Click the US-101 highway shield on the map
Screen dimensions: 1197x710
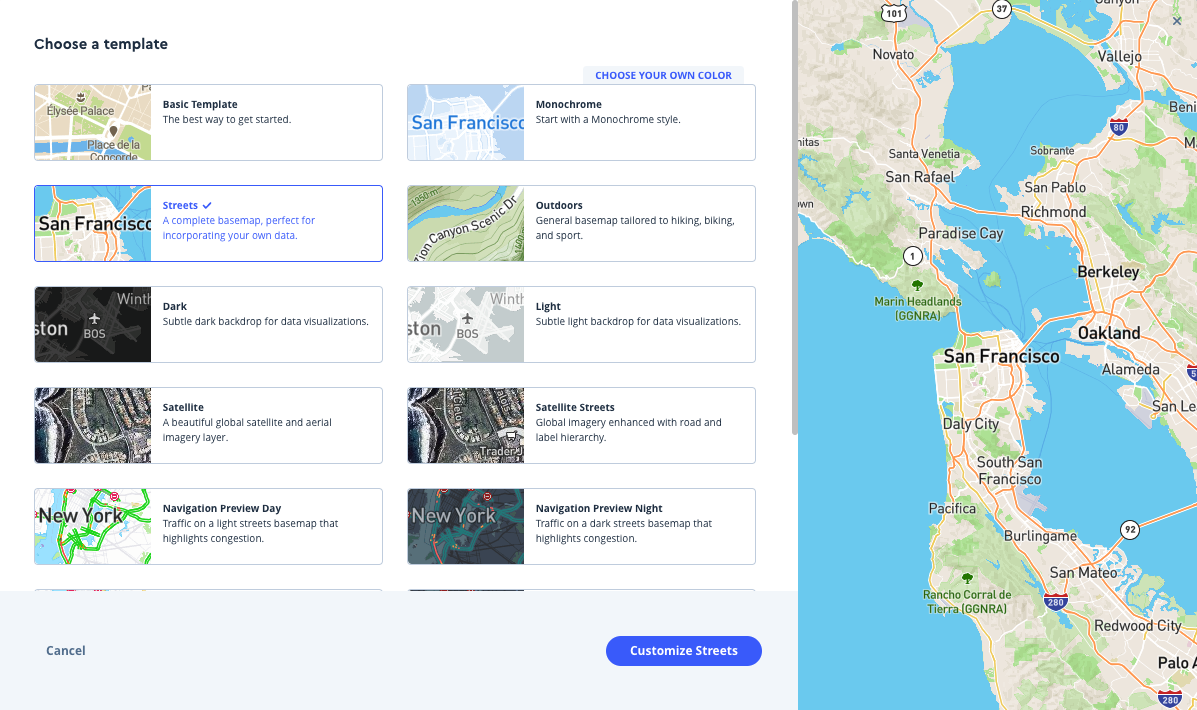click(893, 12)
